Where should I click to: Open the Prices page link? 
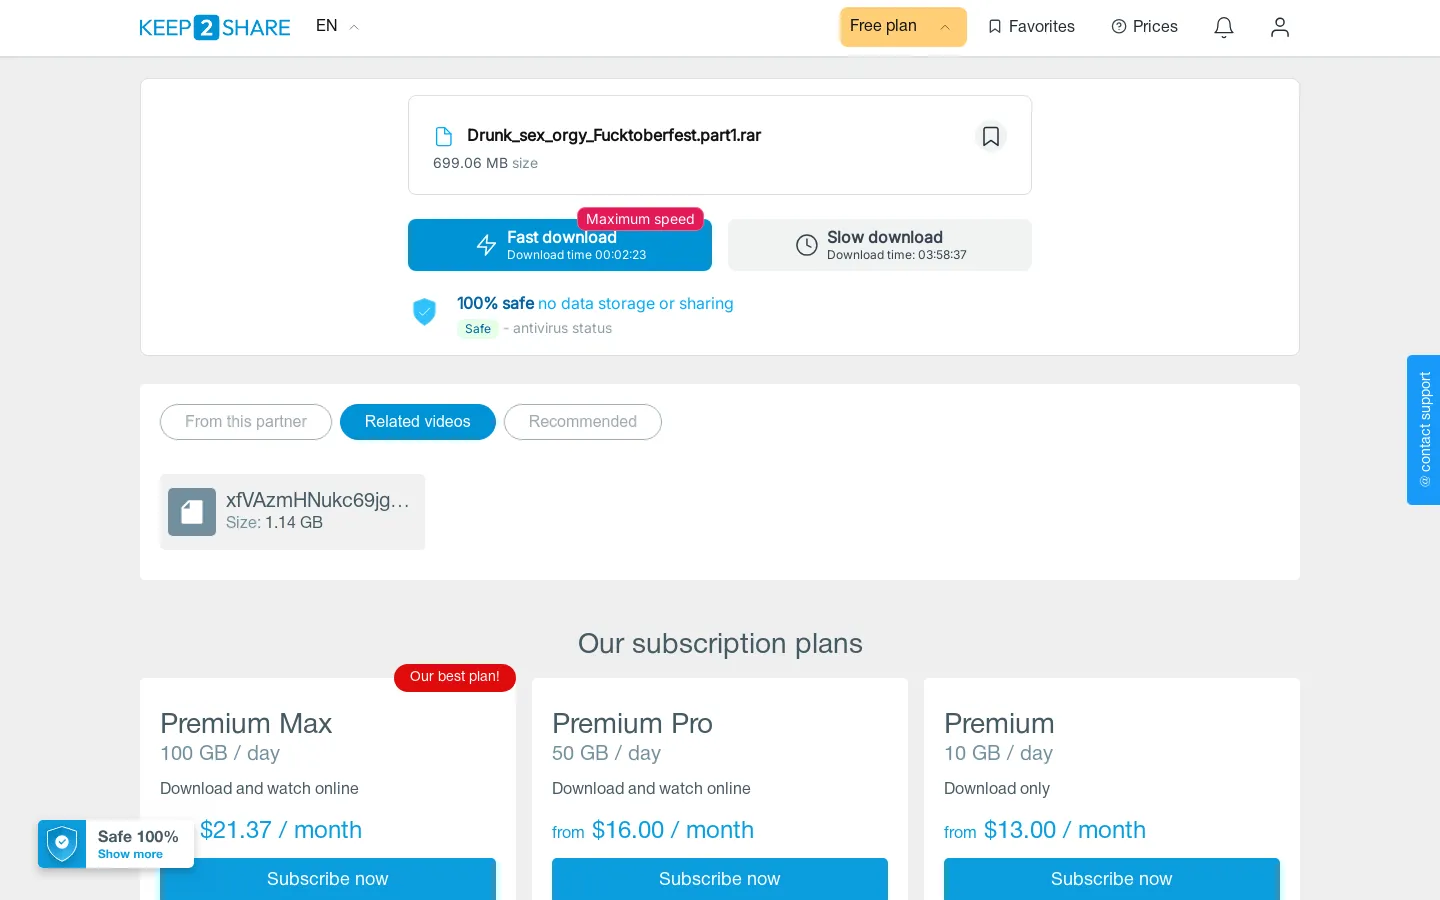point(1144,27)
